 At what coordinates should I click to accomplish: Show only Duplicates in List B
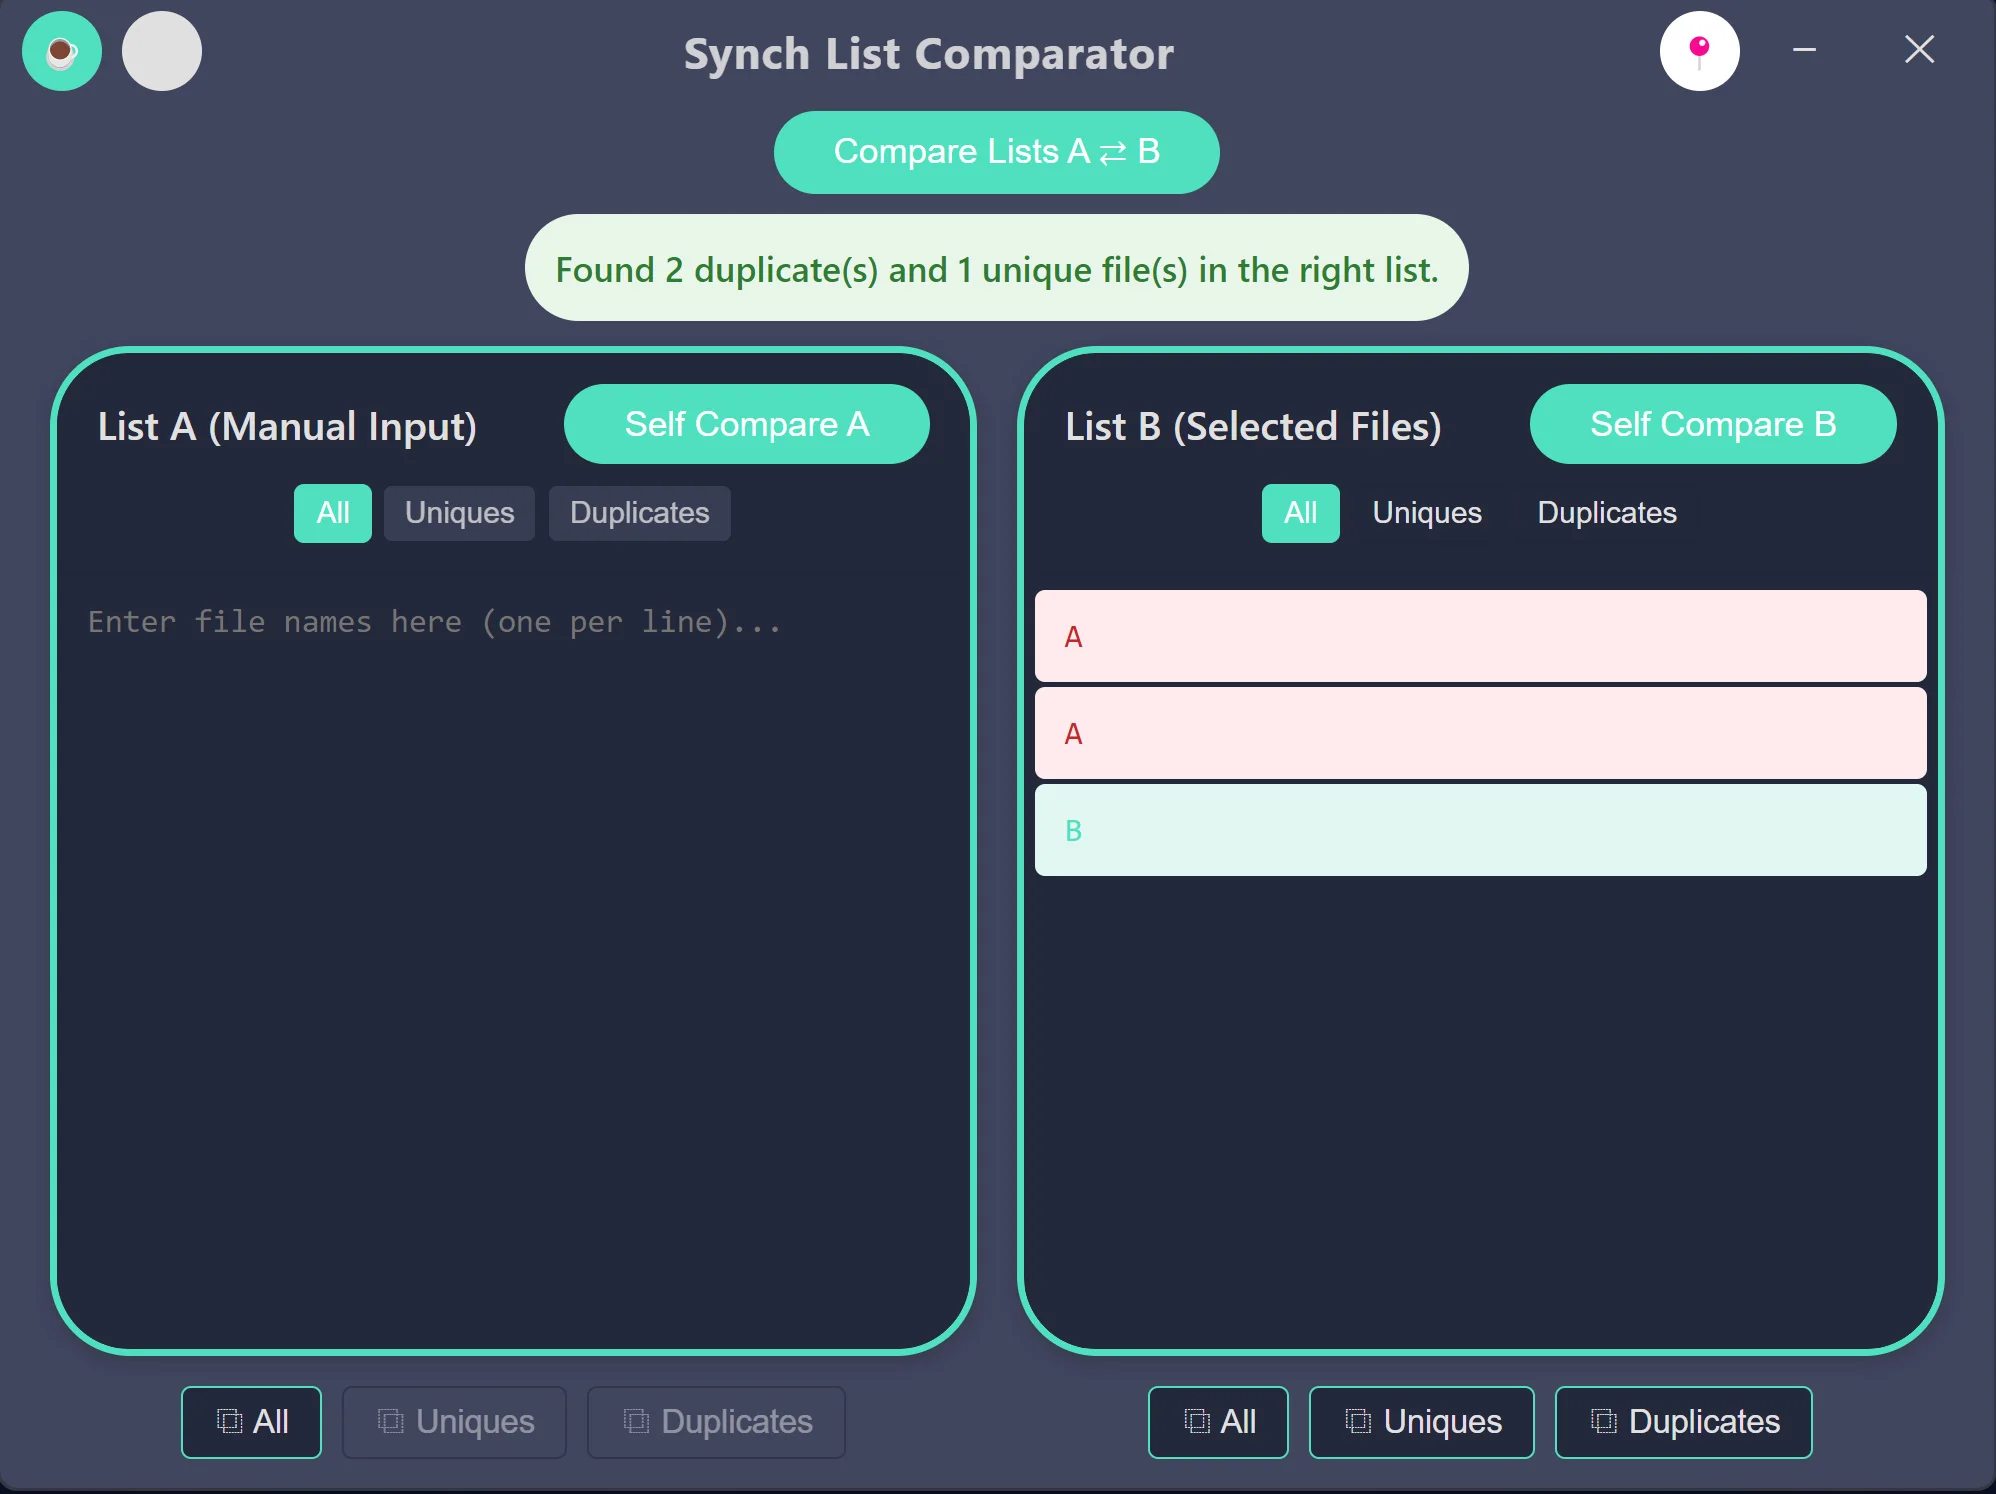[x=1606, y=513]
